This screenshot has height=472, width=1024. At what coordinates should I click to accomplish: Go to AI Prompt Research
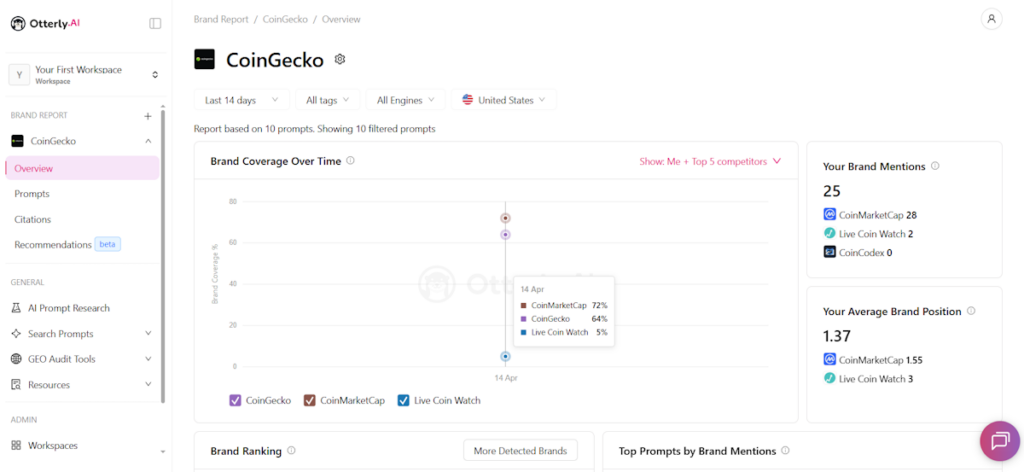click(x=69, y=308)
